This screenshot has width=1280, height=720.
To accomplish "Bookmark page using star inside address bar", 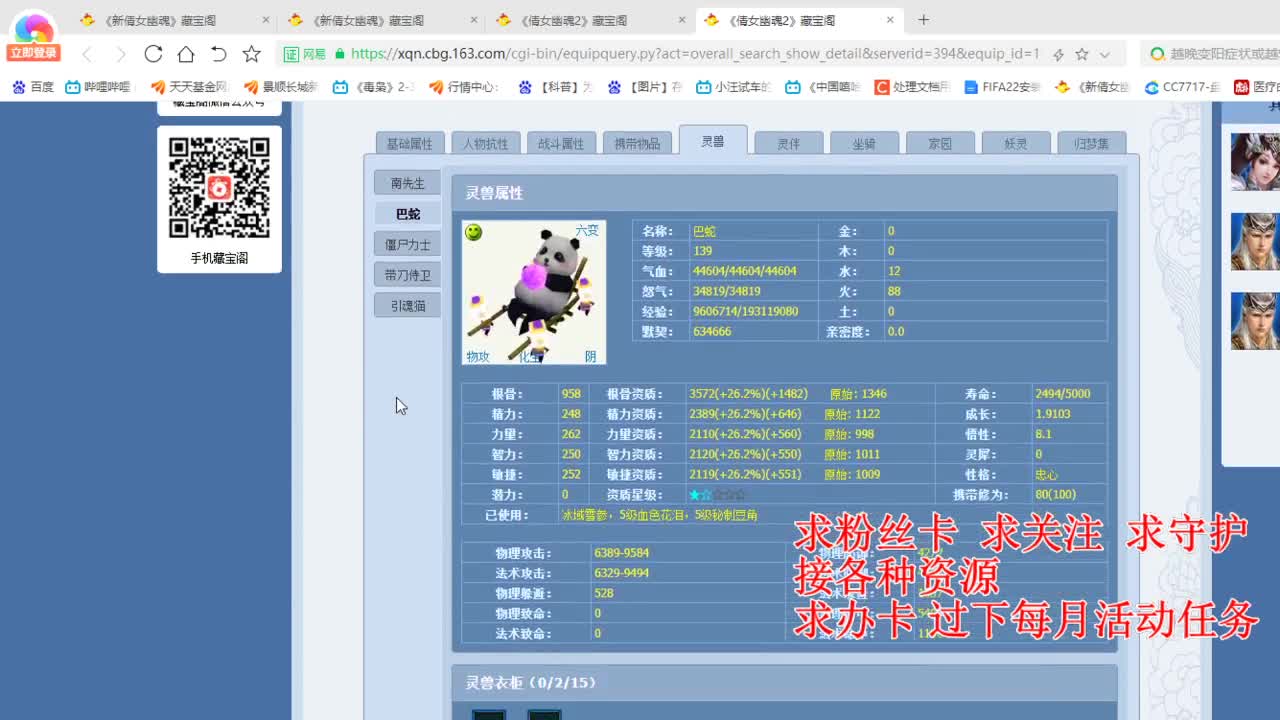I will click(x=1082, y=54).
